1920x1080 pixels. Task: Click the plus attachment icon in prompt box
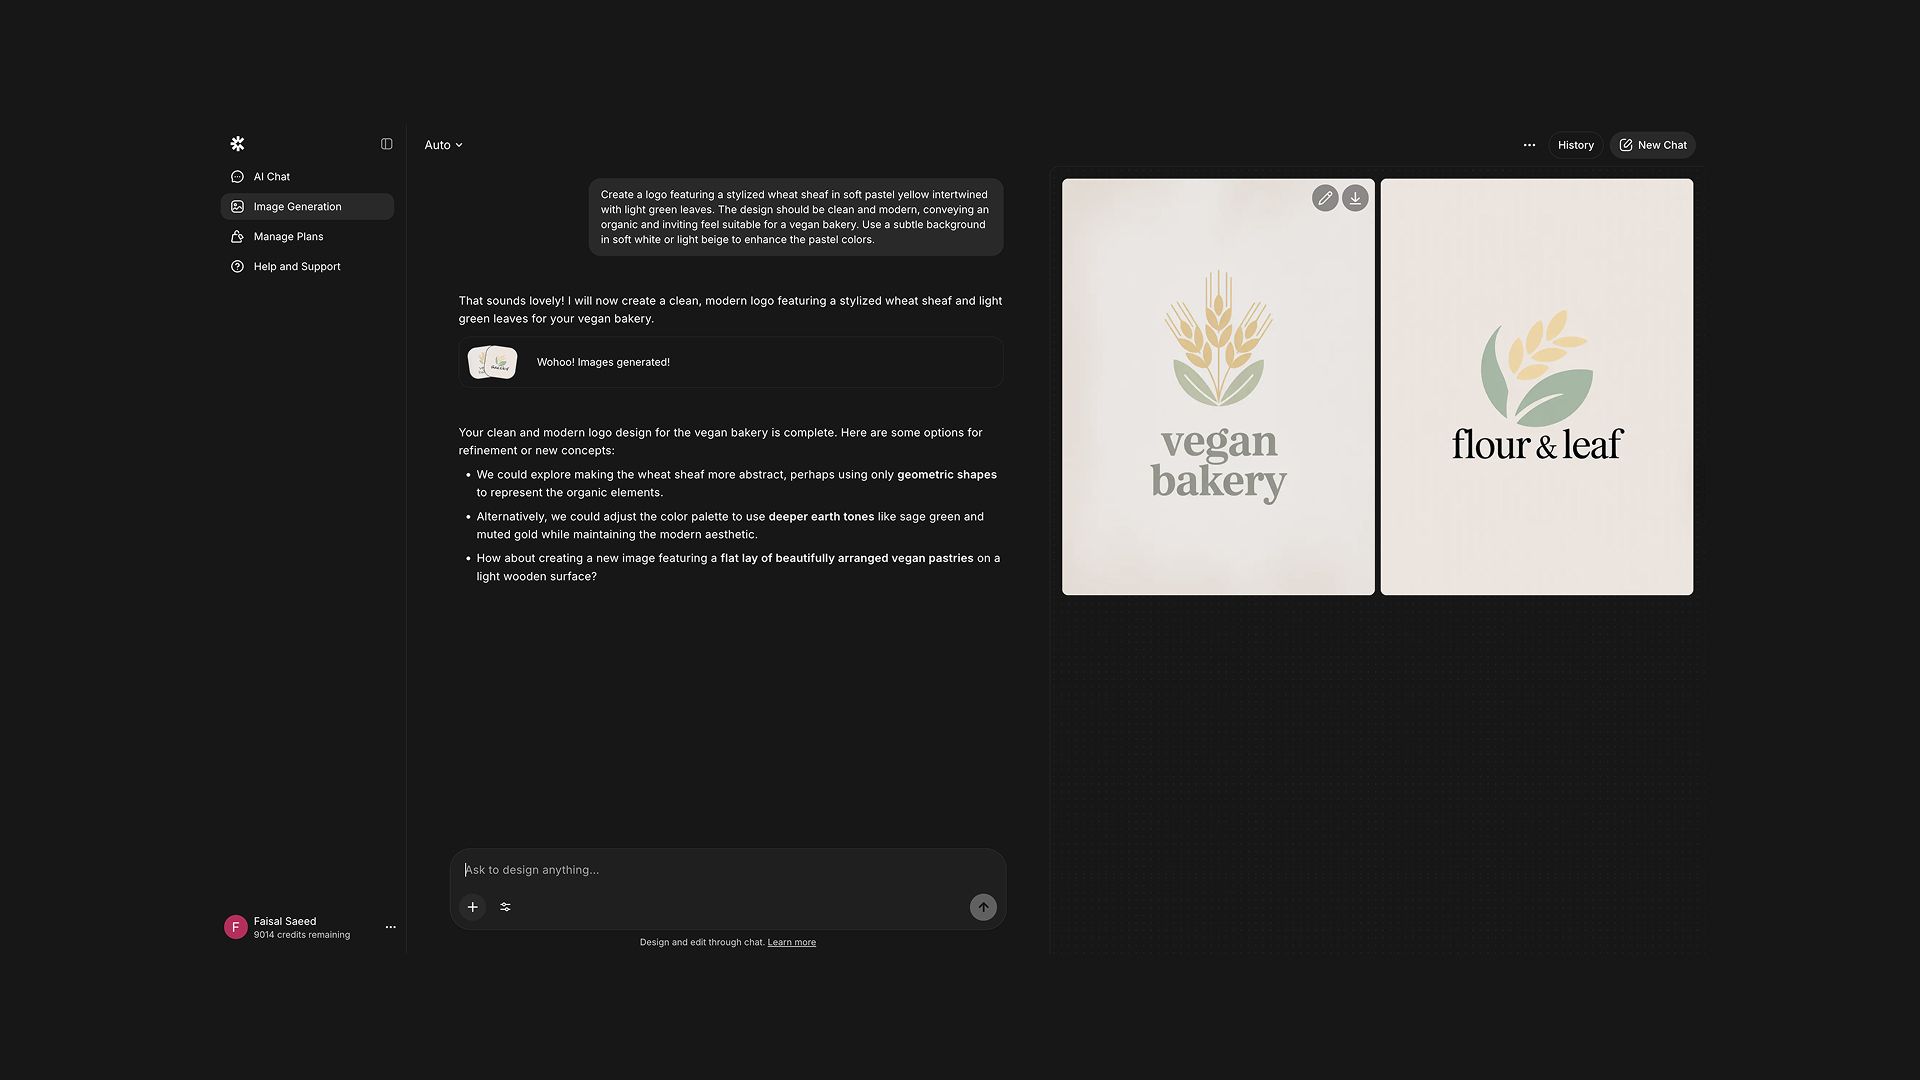(473, 907)
